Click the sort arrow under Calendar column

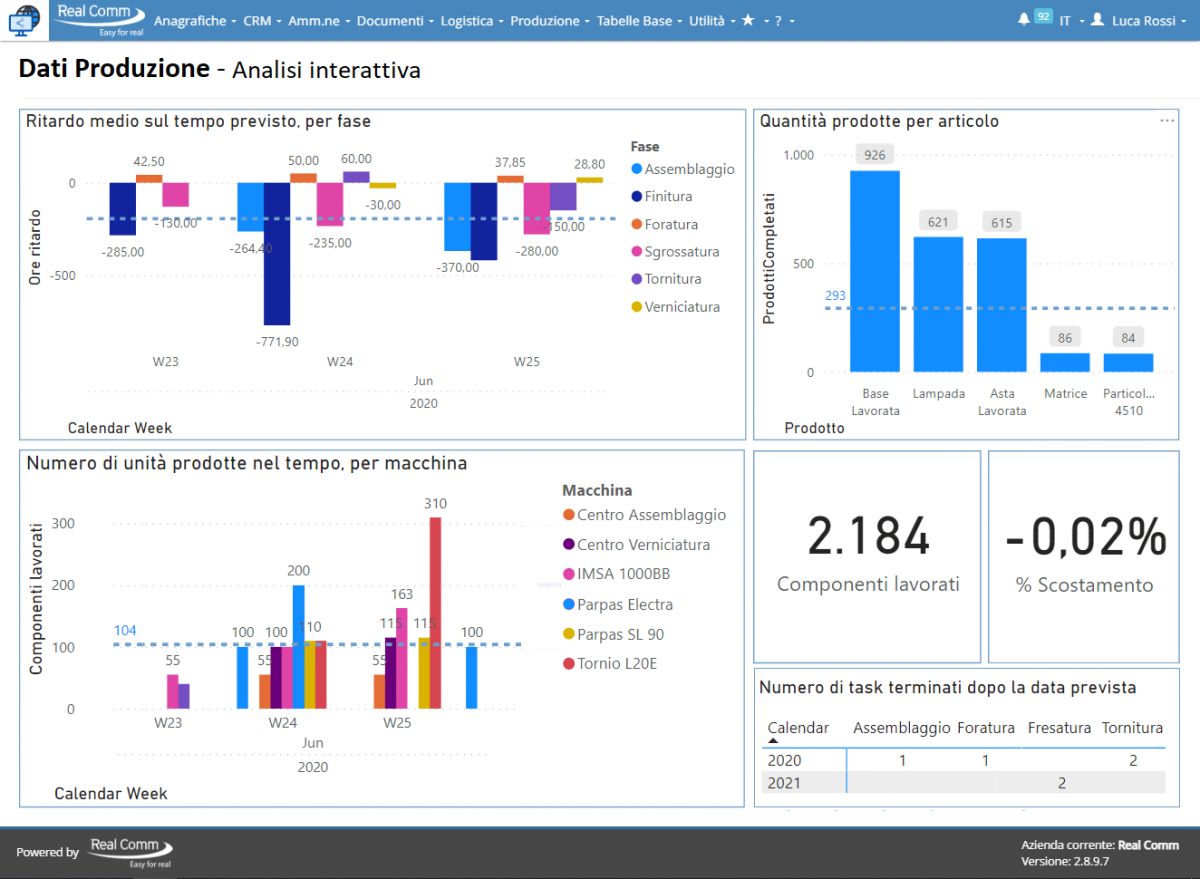[x=773, y=741]
